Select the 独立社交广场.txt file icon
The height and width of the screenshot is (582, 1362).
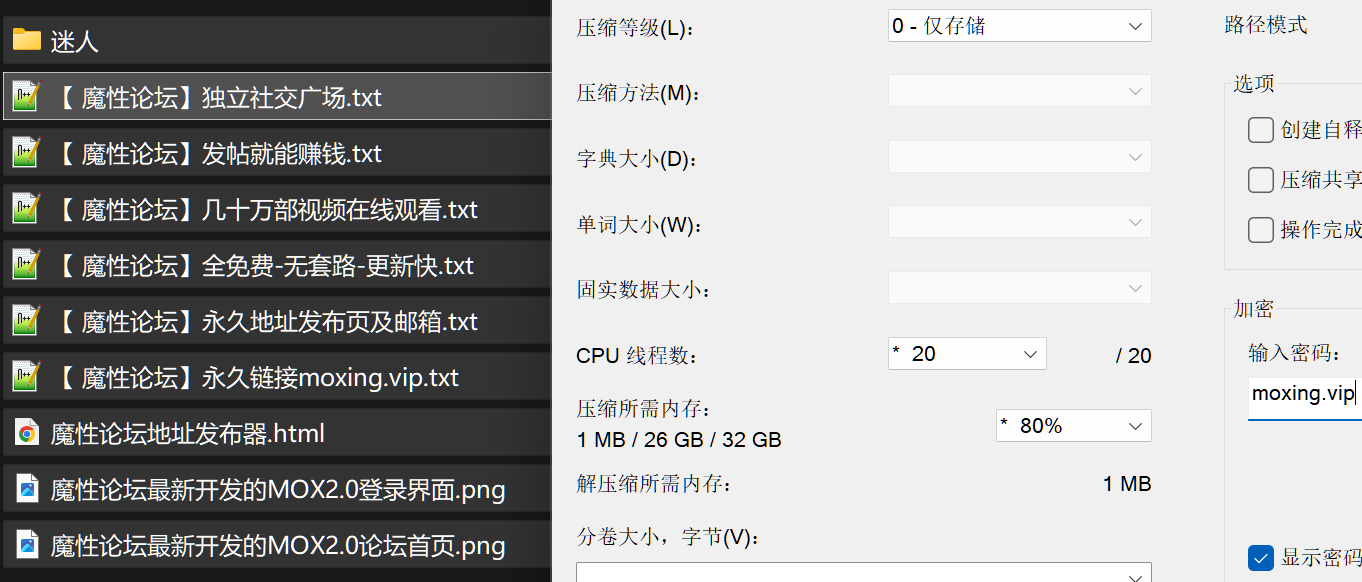[26, 97]
